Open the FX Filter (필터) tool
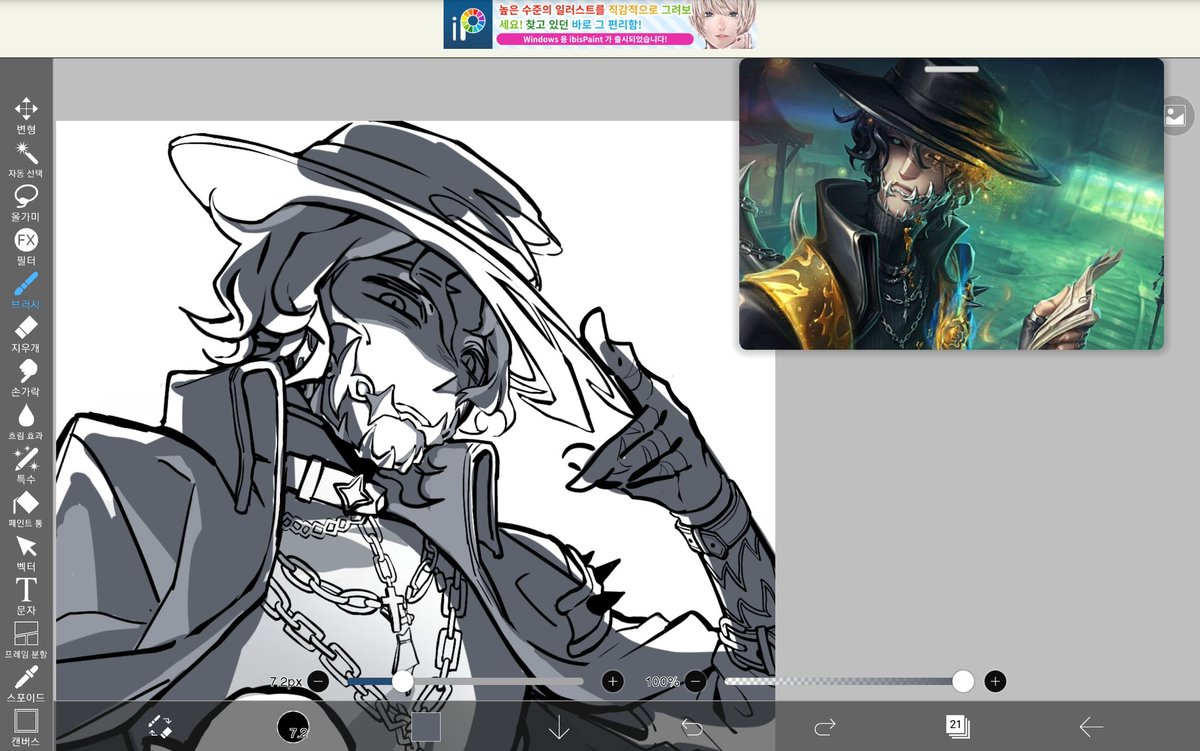 (26, 247)
